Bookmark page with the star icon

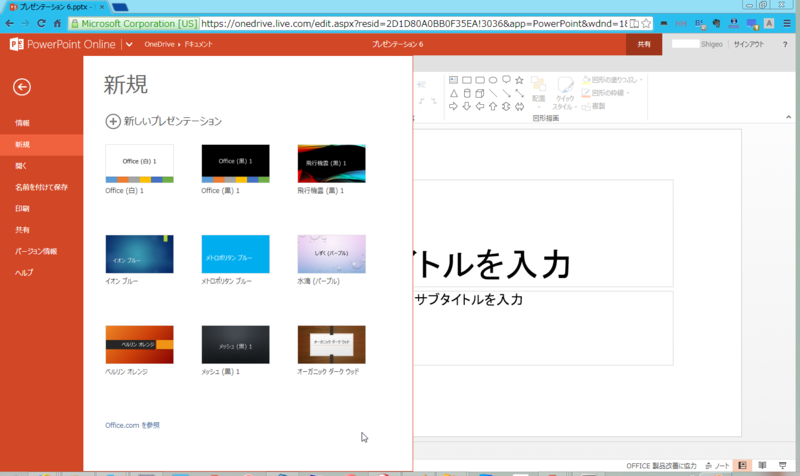[x=646, y=23]
